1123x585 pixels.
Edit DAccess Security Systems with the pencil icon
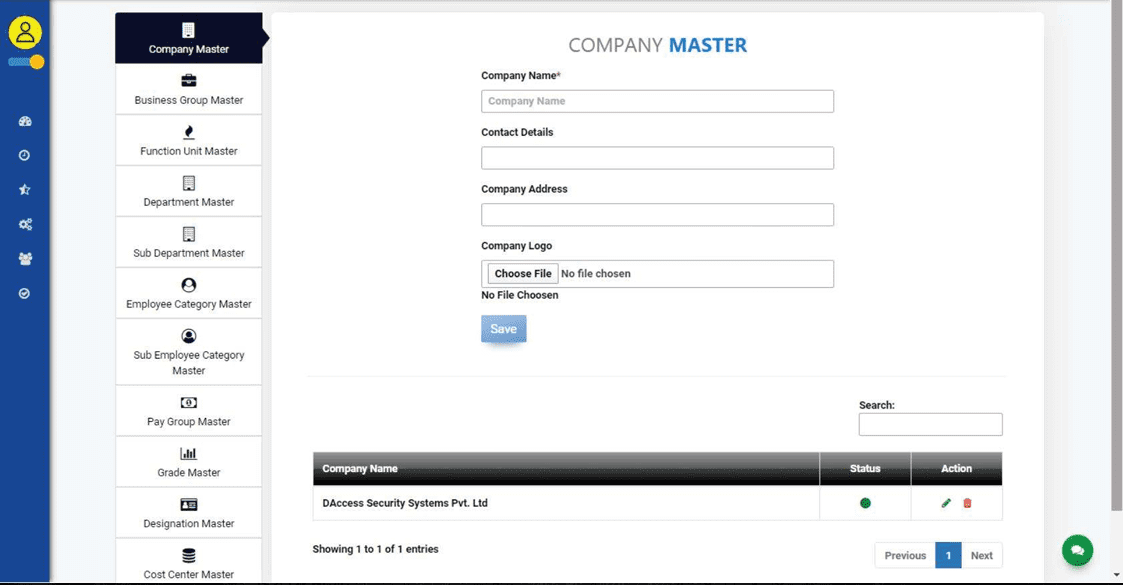946,503
